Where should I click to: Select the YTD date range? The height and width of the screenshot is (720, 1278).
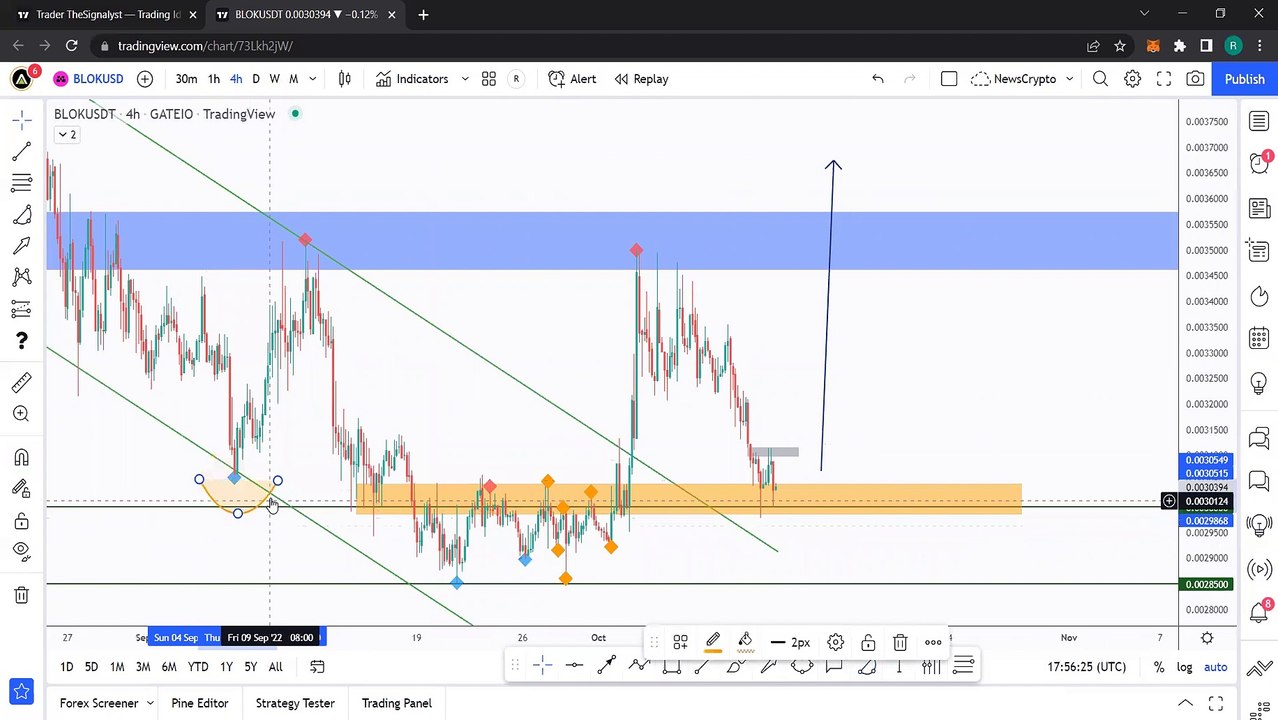[198, 667]
